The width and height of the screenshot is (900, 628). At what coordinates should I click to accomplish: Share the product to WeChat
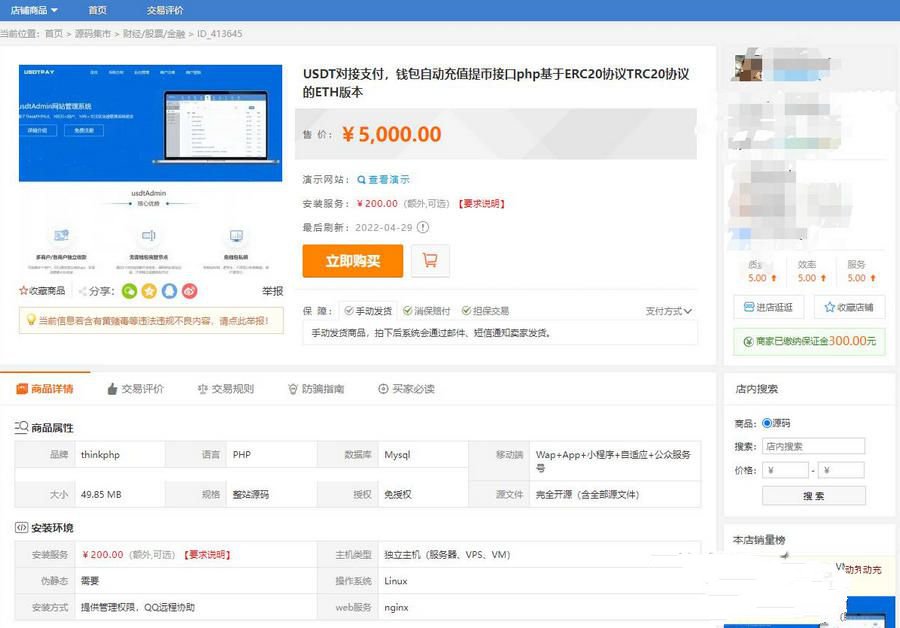(x=130, y=290)
